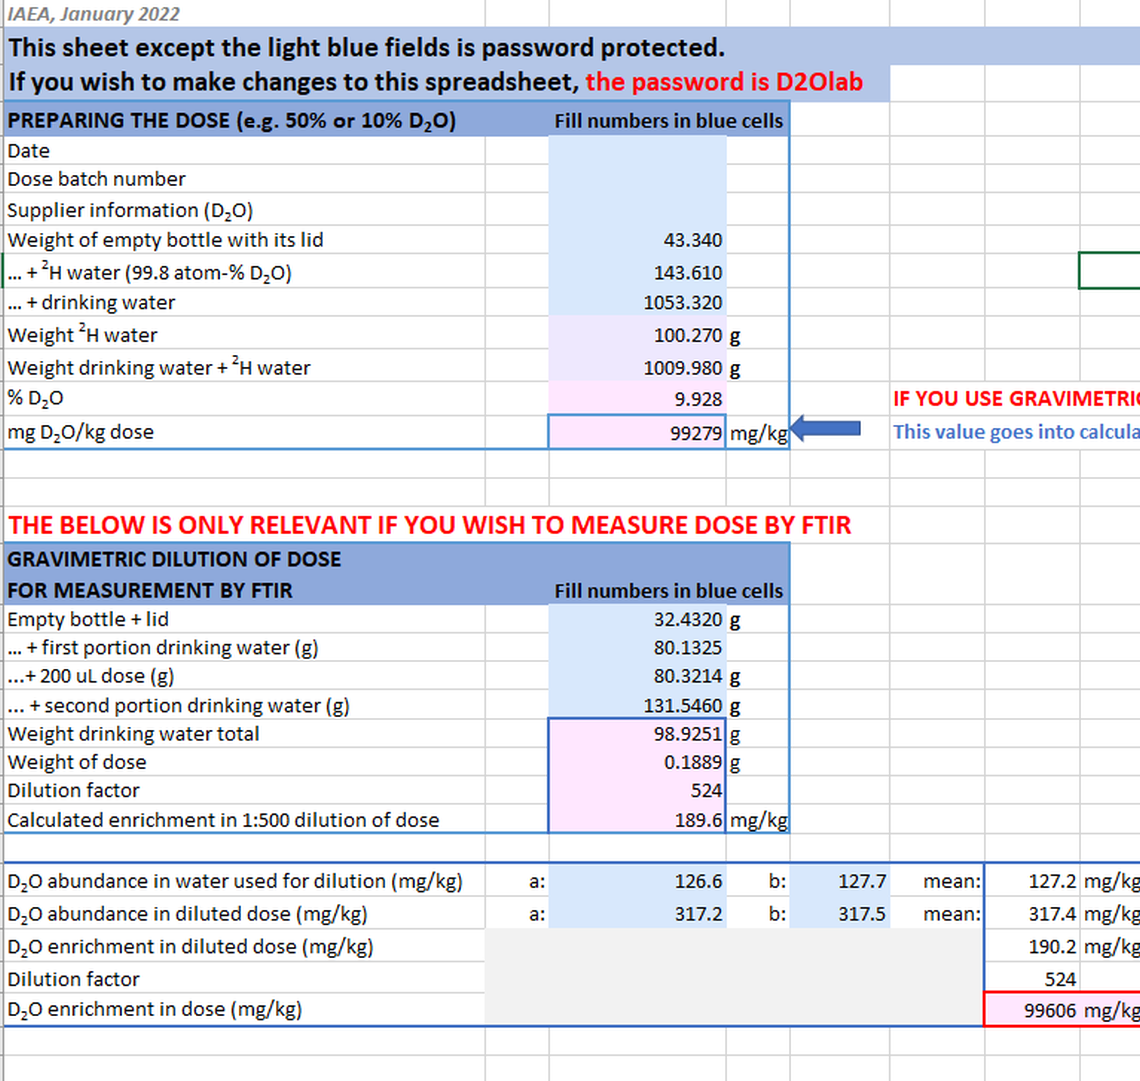The height and width of the screenshot is (1081, 1140).
Task: Select the 200 uL dose weight cell 80.3214
Action: pyautogui.click(x=637, y=676)
